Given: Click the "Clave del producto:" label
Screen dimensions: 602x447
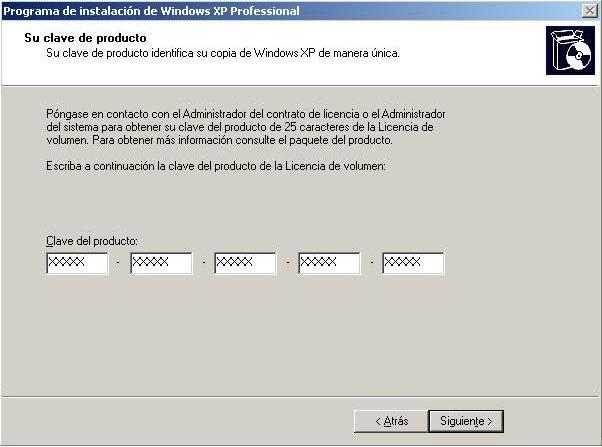Looking at the screenshot, I should point(91,242).
